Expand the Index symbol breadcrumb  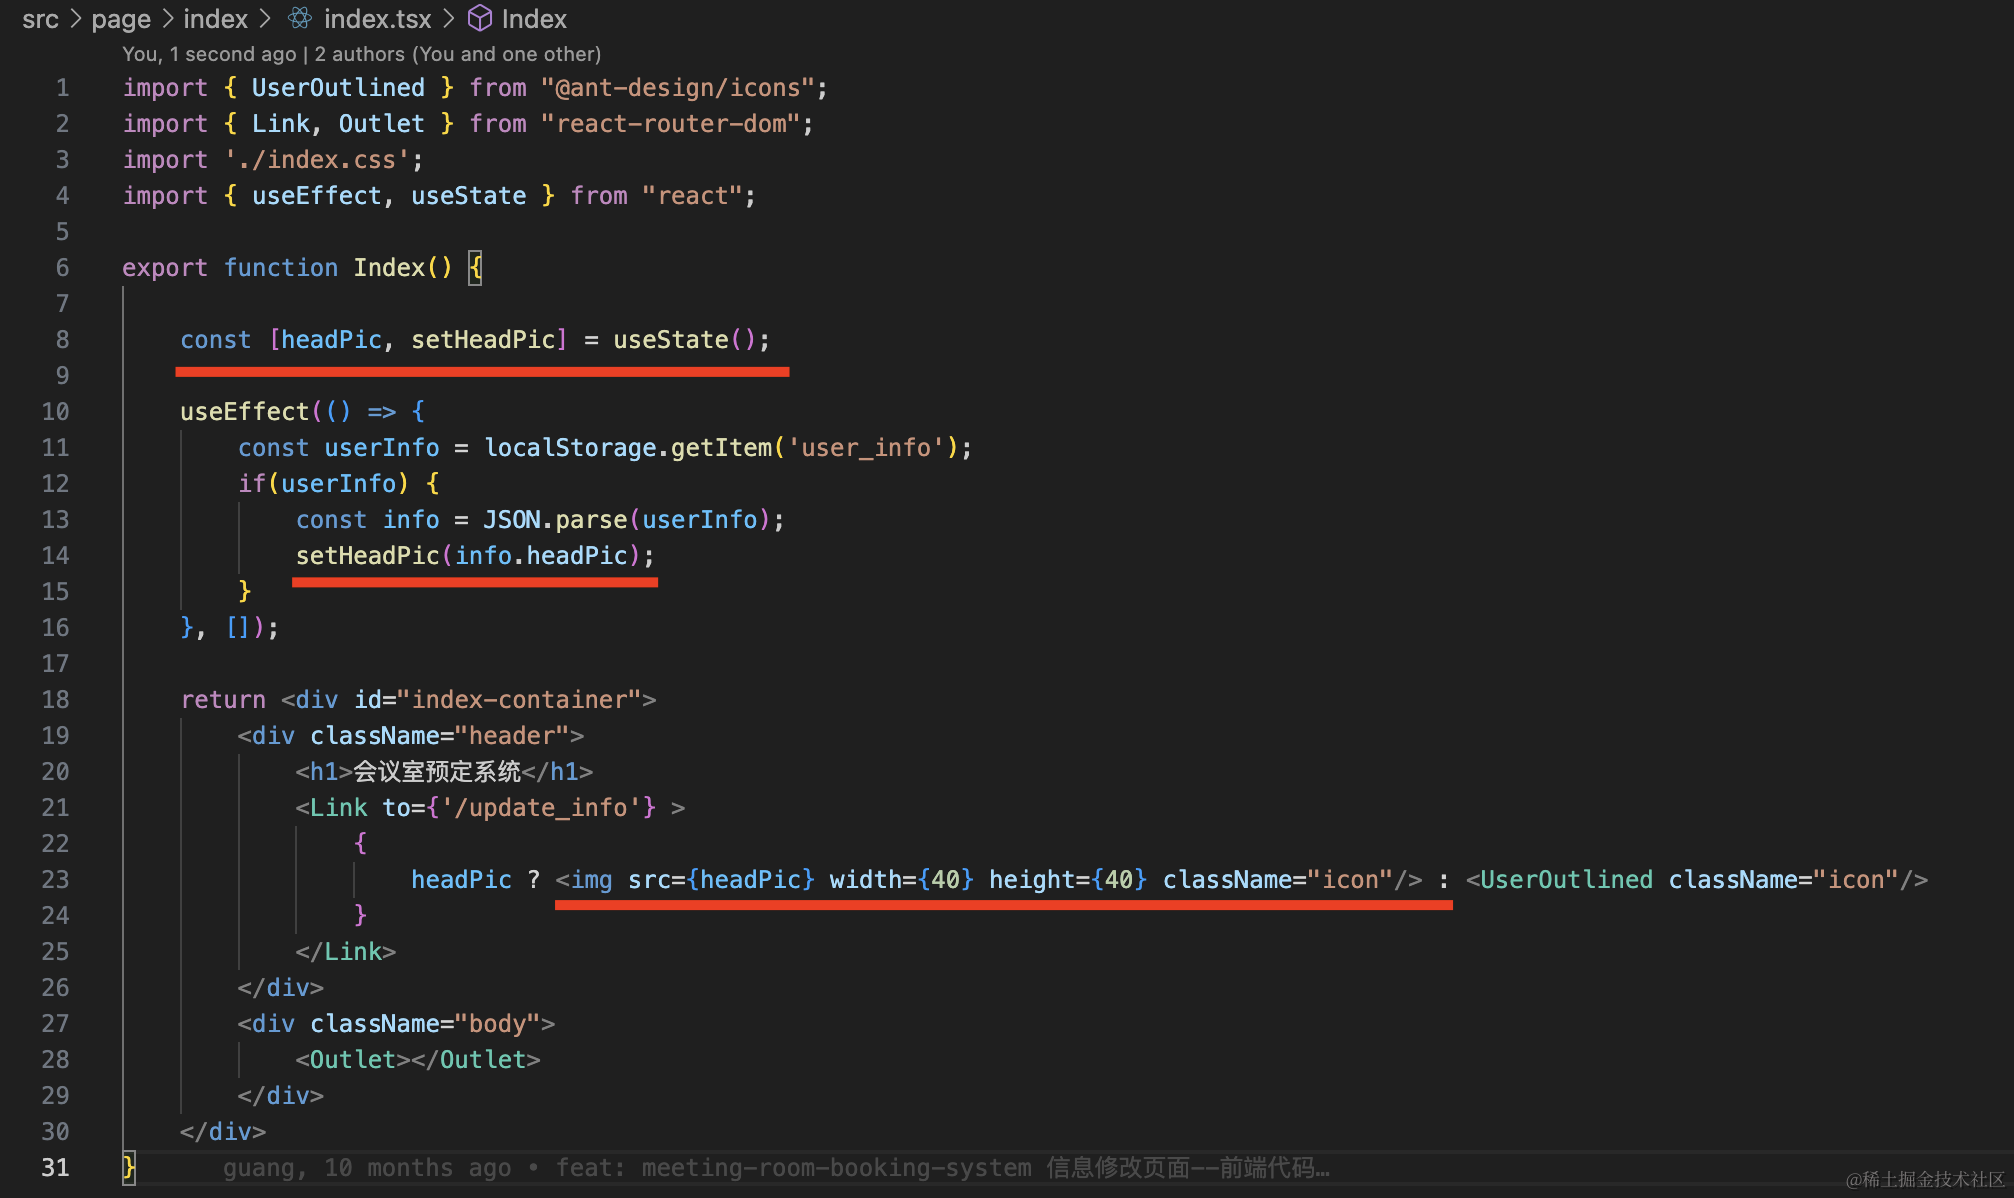pos(534,19)
